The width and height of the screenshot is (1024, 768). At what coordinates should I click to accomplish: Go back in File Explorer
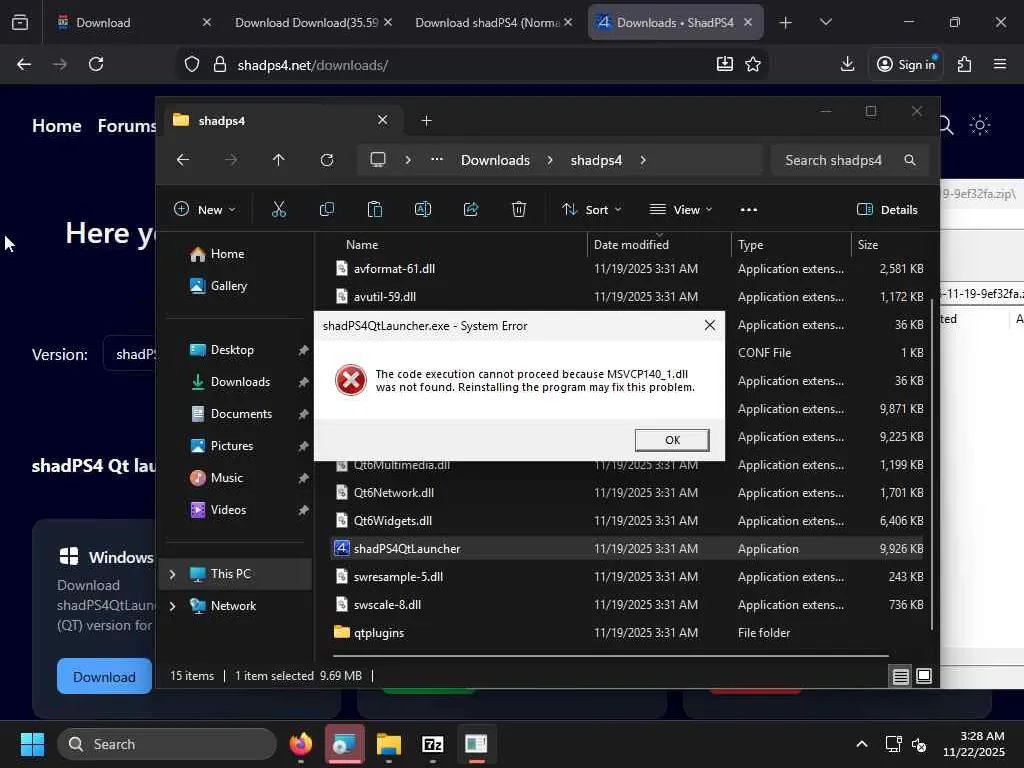click(183, 160)
